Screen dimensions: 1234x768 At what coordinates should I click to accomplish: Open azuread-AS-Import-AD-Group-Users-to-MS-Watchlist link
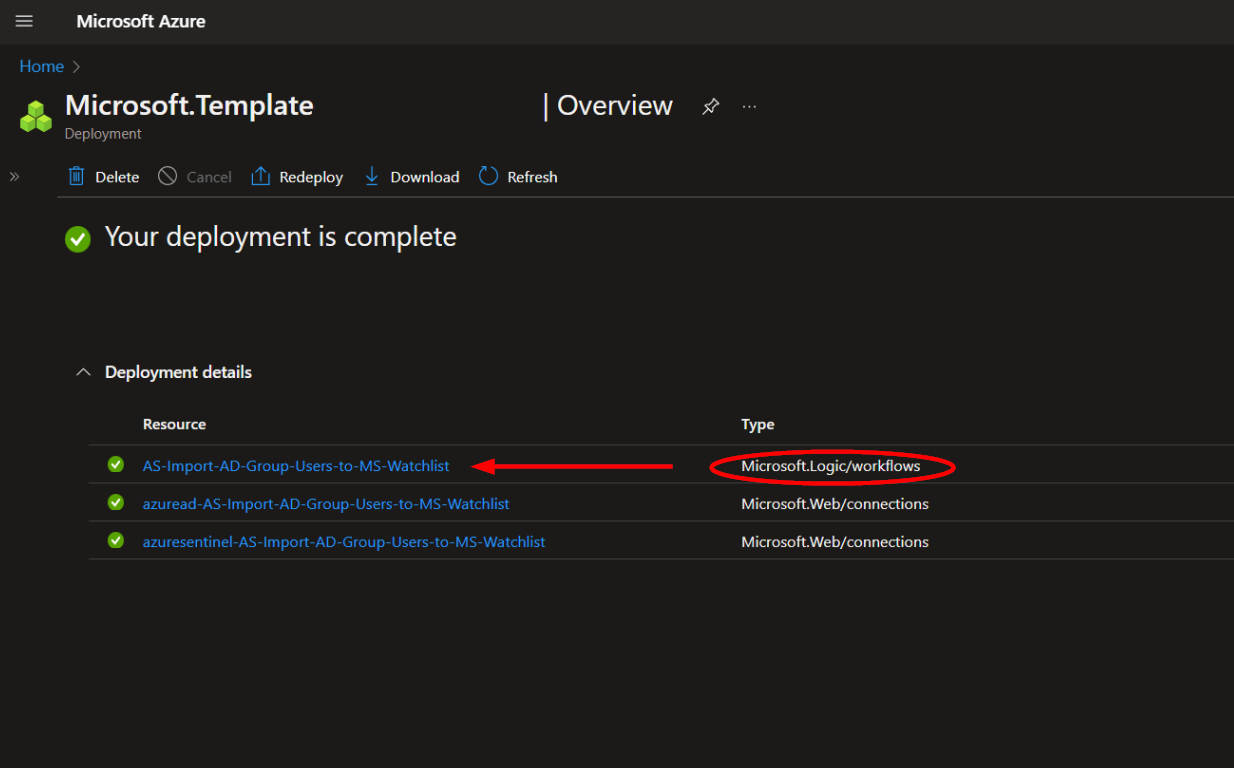pos(326,504)
